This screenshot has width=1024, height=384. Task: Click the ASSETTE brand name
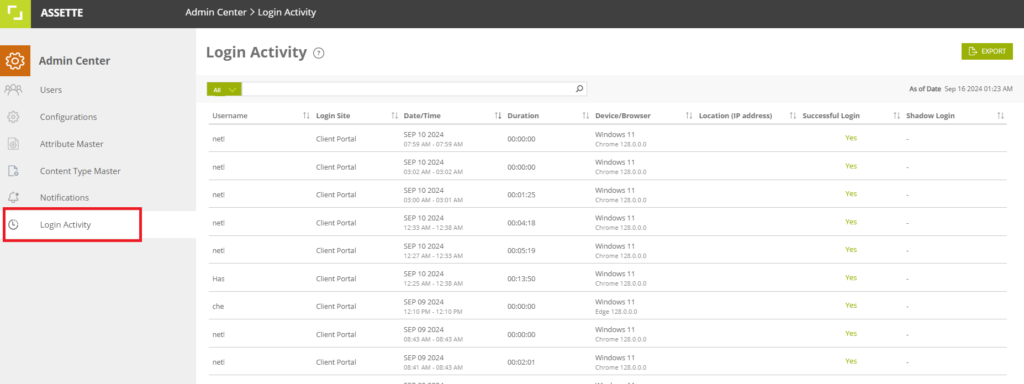tap(61, 13)
